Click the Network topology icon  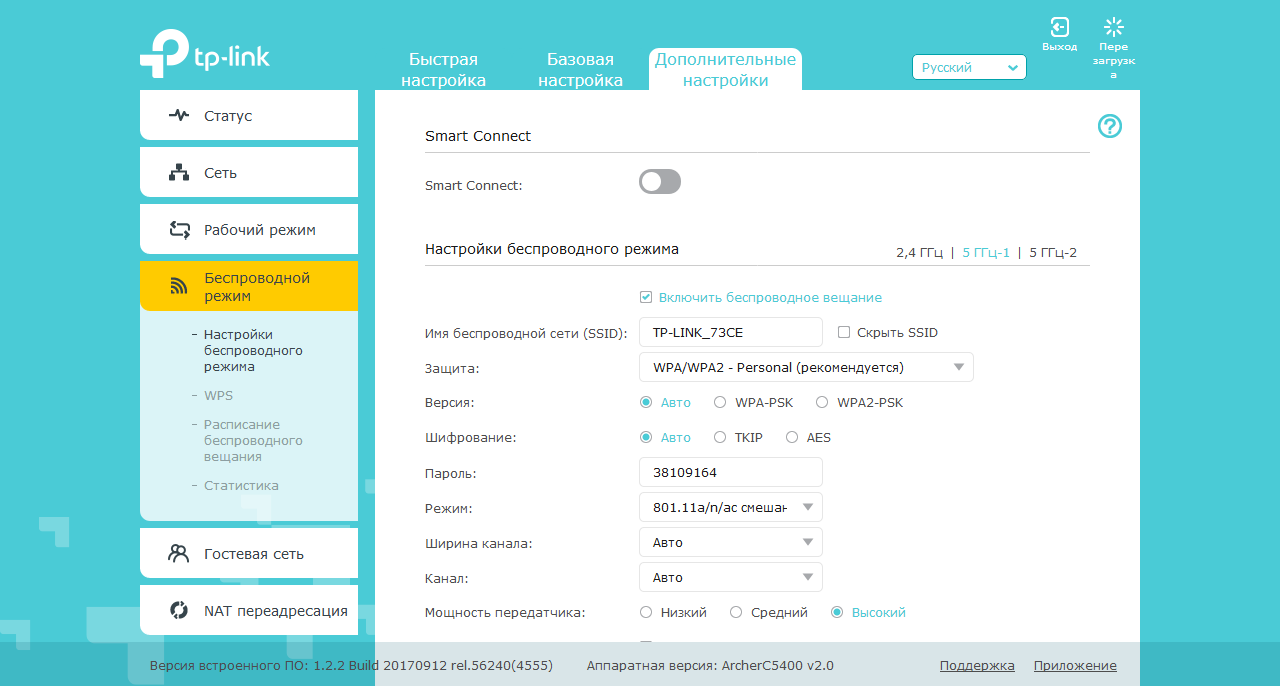(179, 173)
